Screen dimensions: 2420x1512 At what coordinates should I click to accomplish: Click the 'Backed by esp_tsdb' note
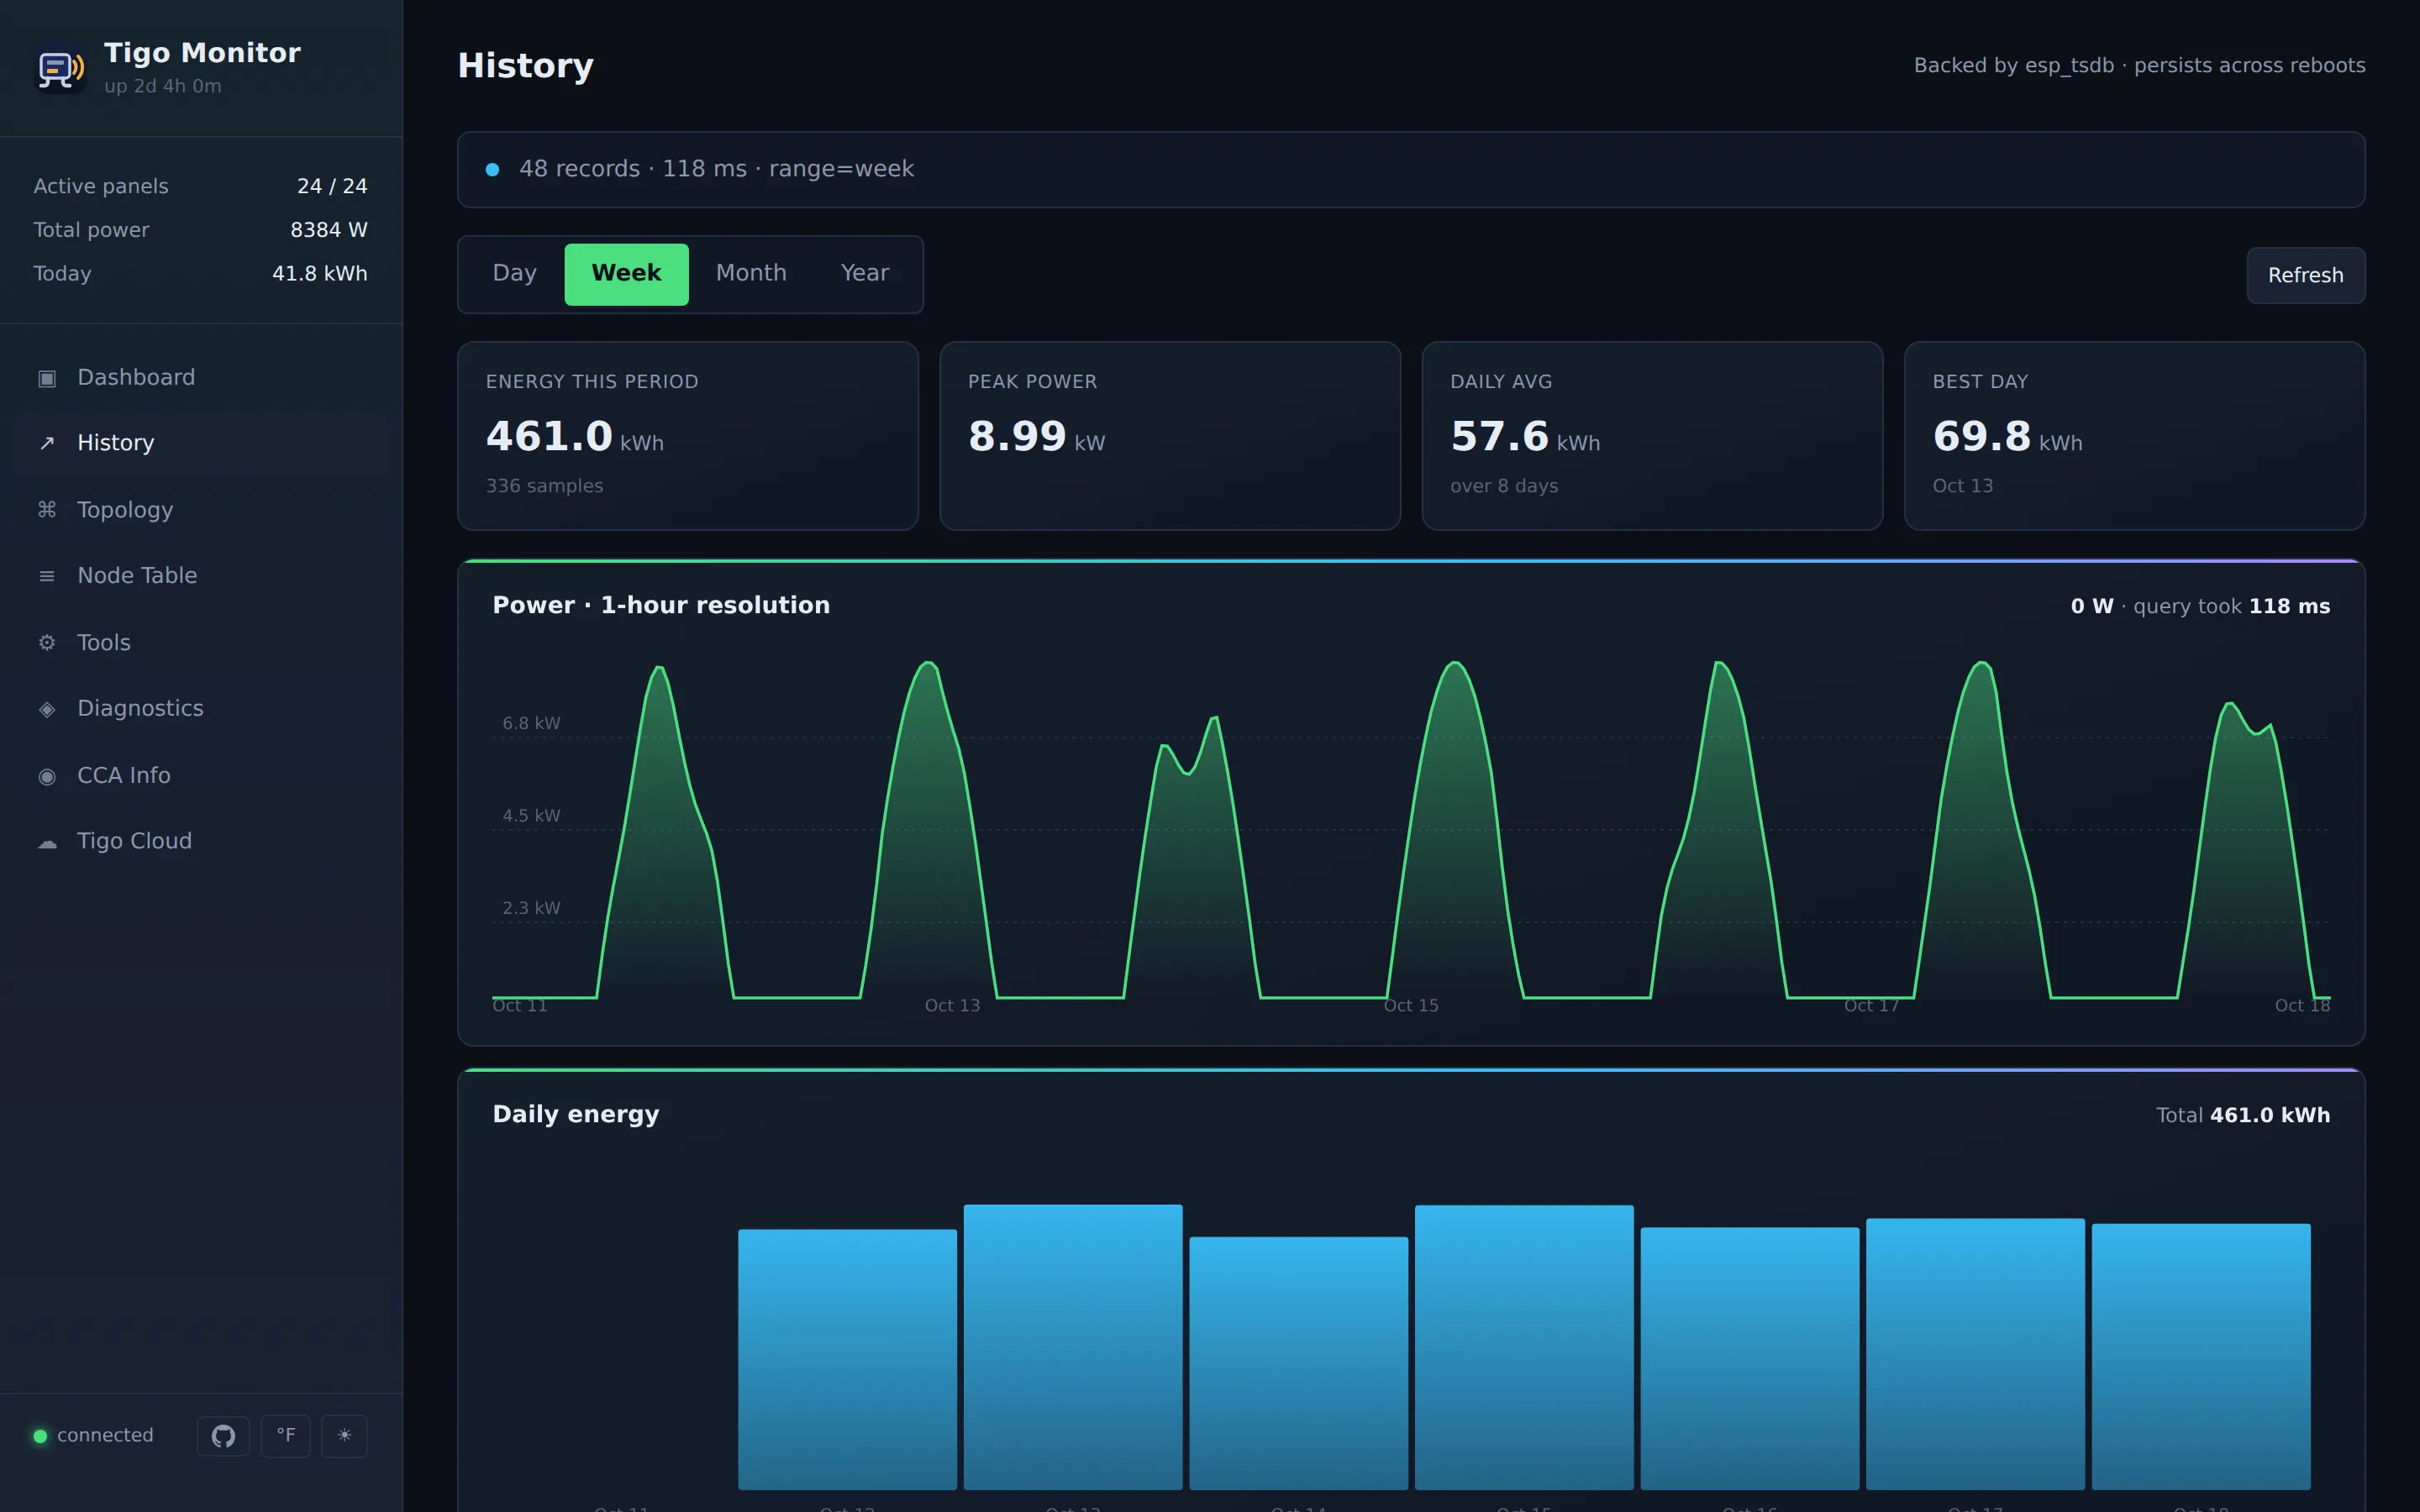click(x=2139, y=66)
